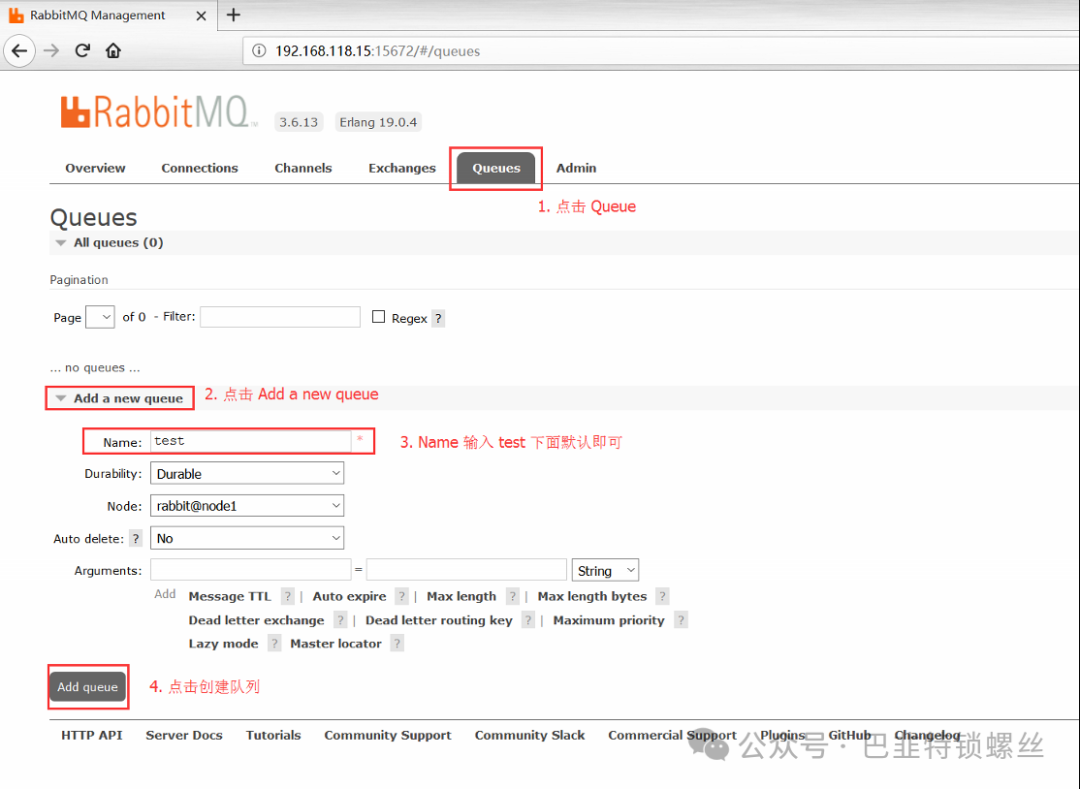The image size is (1080, 789).
Task: Open the Server Docs footer link
Action: point(184,735)
